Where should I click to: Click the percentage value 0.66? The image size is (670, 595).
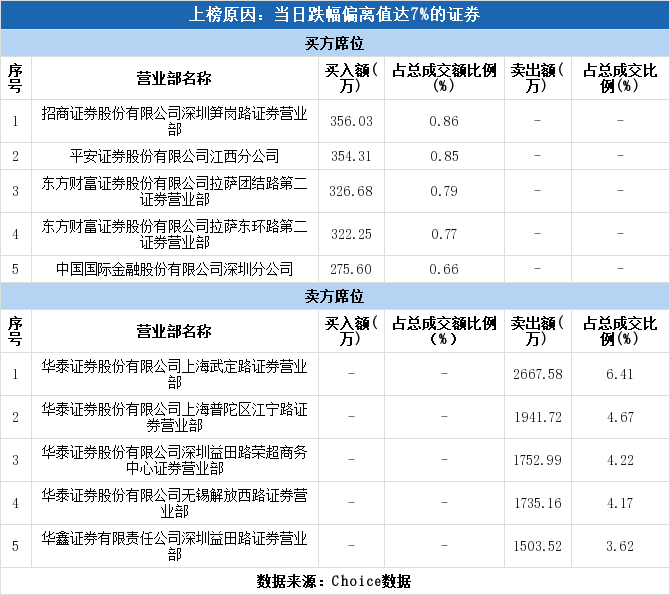444,269
